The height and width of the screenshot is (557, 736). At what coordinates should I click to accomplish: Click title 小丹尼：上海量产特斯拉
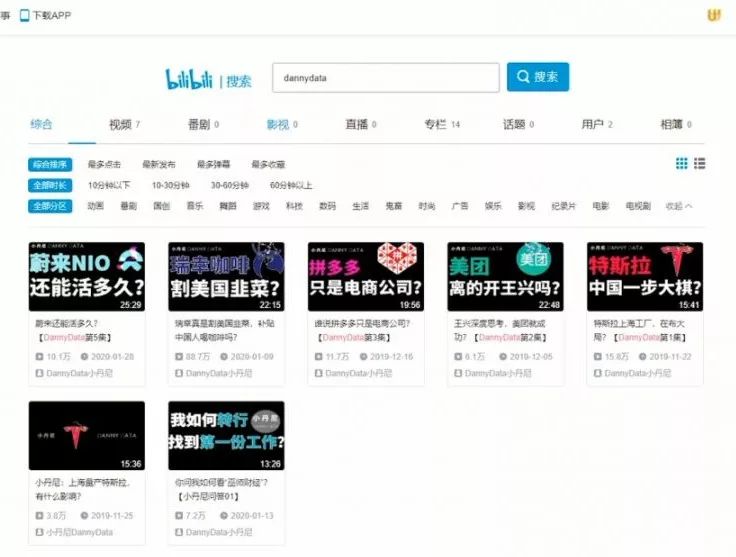tap(83, 489)
